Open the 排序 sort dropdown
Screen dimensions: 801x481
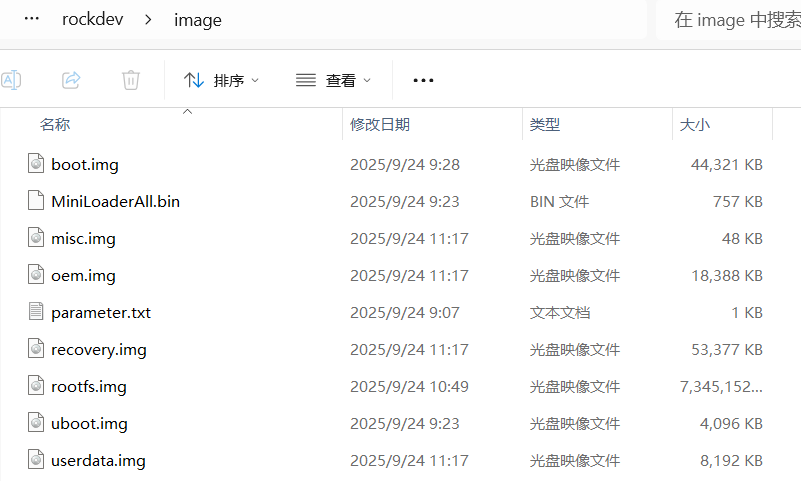(x=222, y=80)
